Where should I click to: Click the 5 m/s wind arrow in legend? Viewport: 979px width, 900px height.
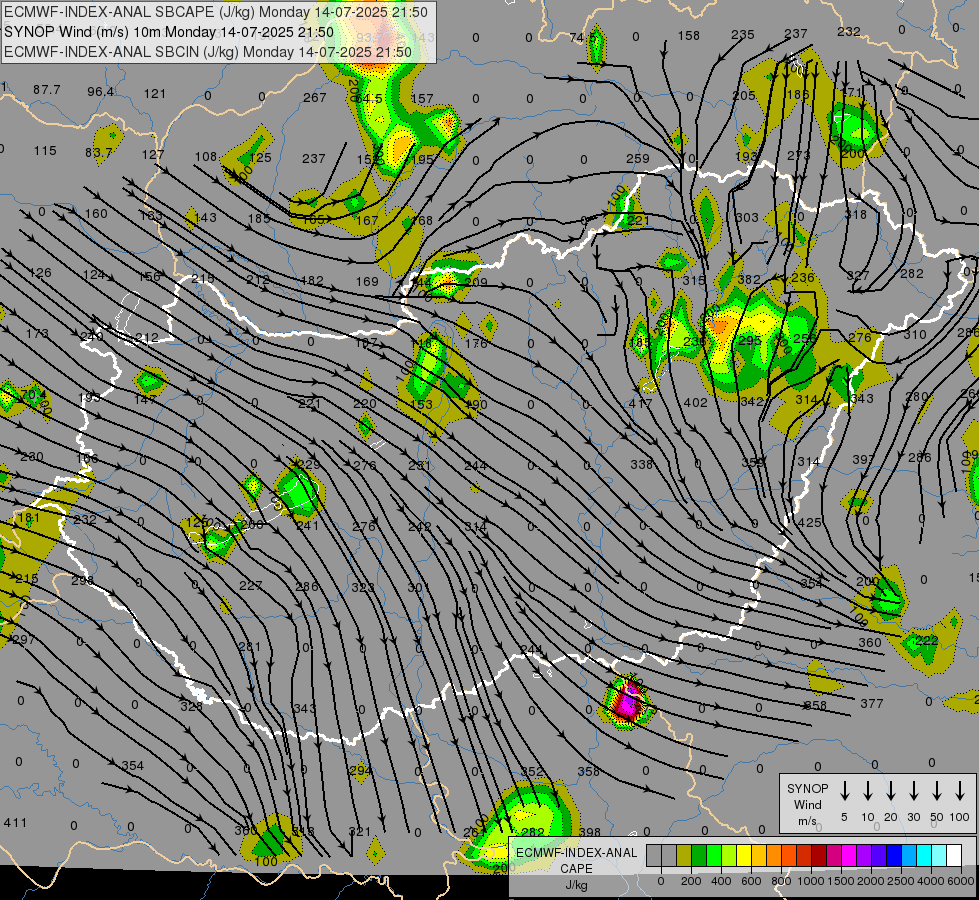point(844,790)
